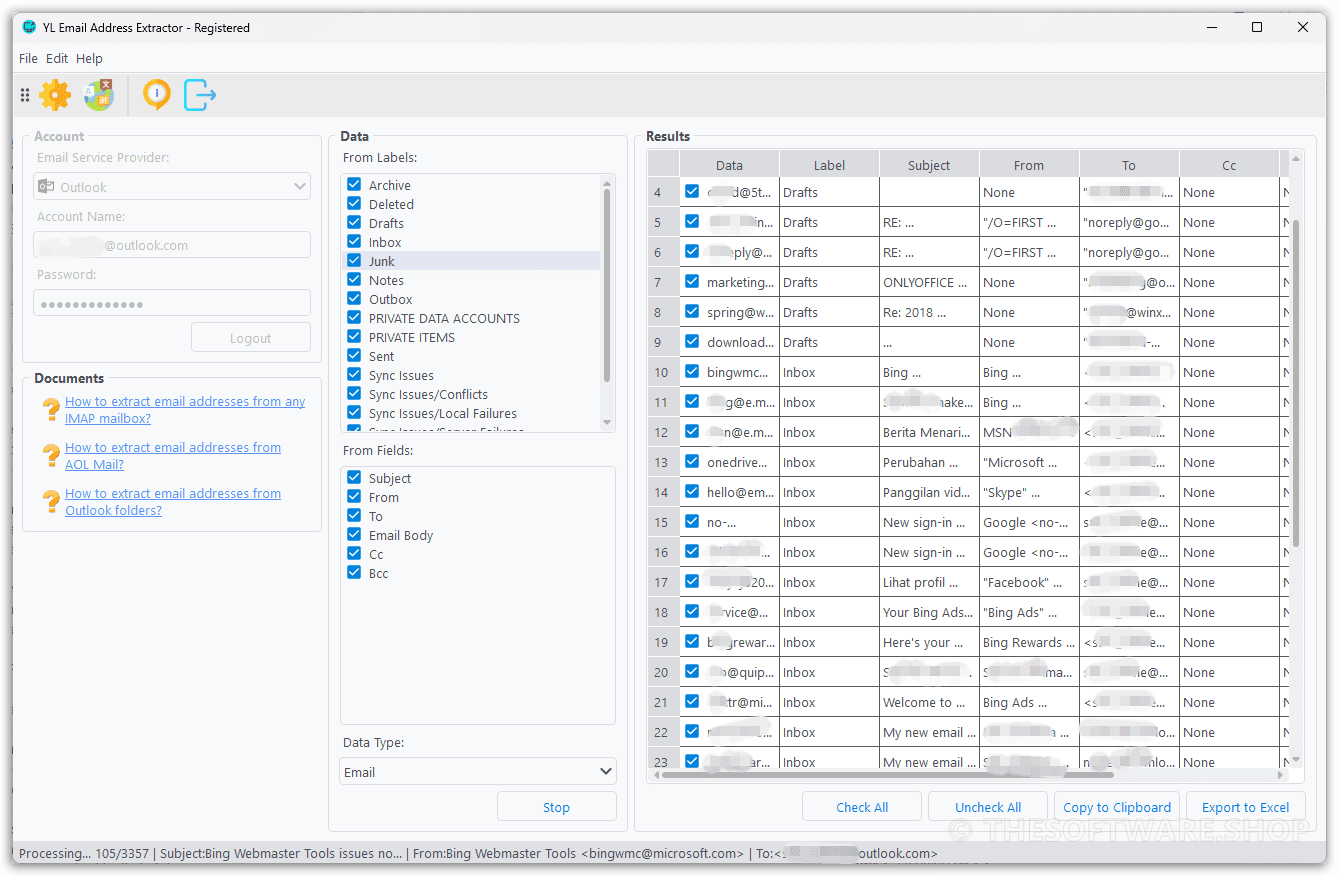Open the Data Type Email dropdown
The image size is (1339, 876).
click(x=478, y=772)
